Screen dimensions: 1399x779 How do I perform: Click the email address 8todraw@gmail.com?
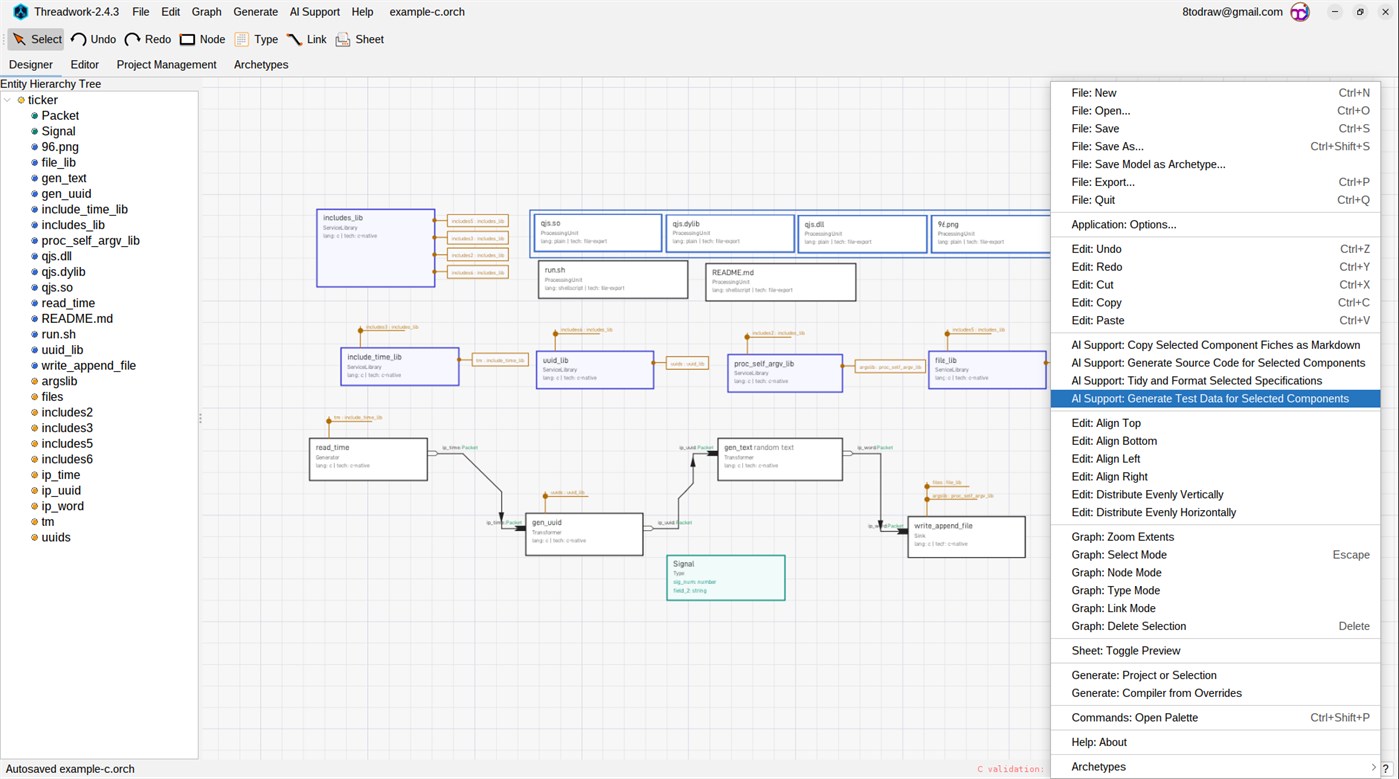tap(1232, 12)
